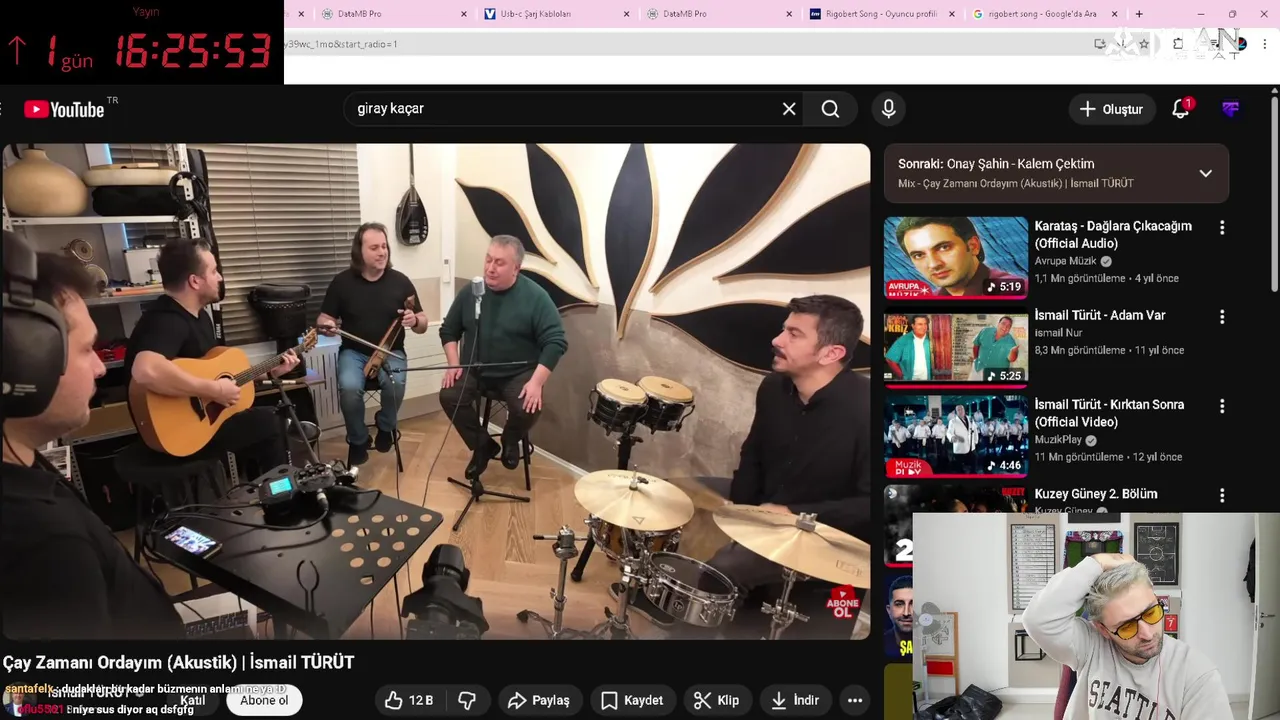This screenshot has height=720, width=1280.
Task: Open more actions ellipsis below video
Action: point(855,700)
